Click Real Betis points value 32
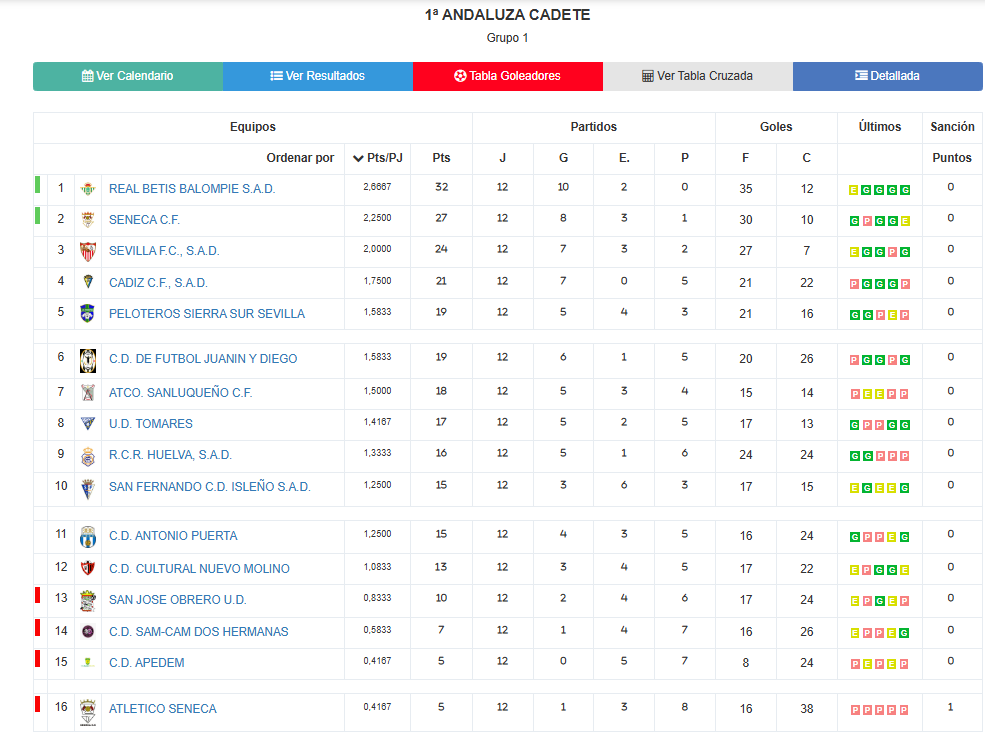Viewport: 985px width, 734px height. 442,187
